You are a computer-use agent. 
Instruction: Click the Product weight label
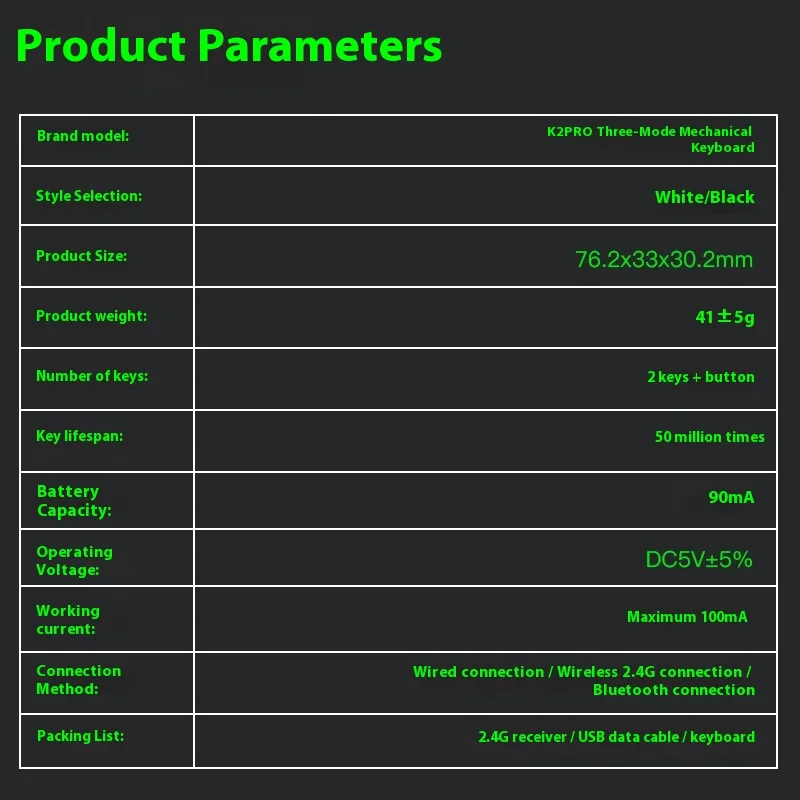tap(91, 316)
